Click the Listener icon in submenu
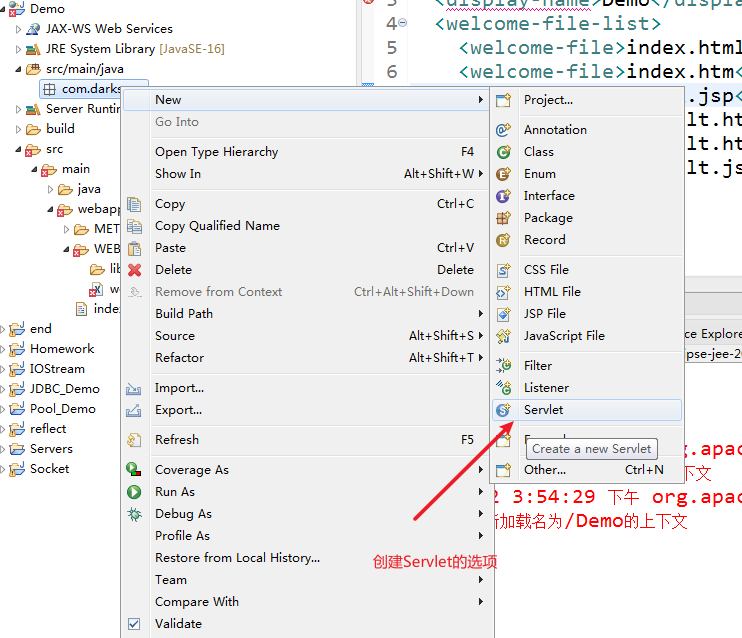The height and width of the screenshot is (638, 742). click(503, 388)
